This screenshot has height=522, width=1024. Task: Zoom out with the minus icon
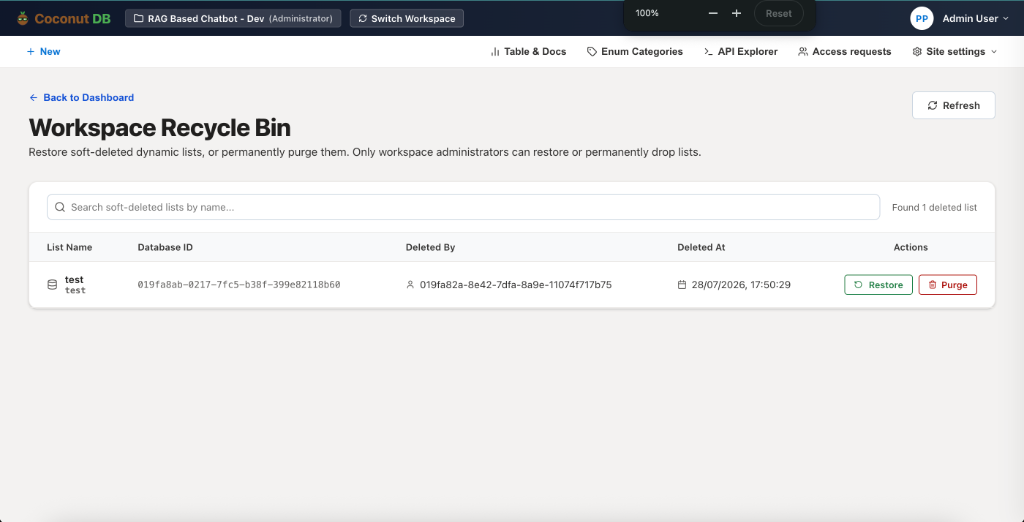click(x=713, y=13)
